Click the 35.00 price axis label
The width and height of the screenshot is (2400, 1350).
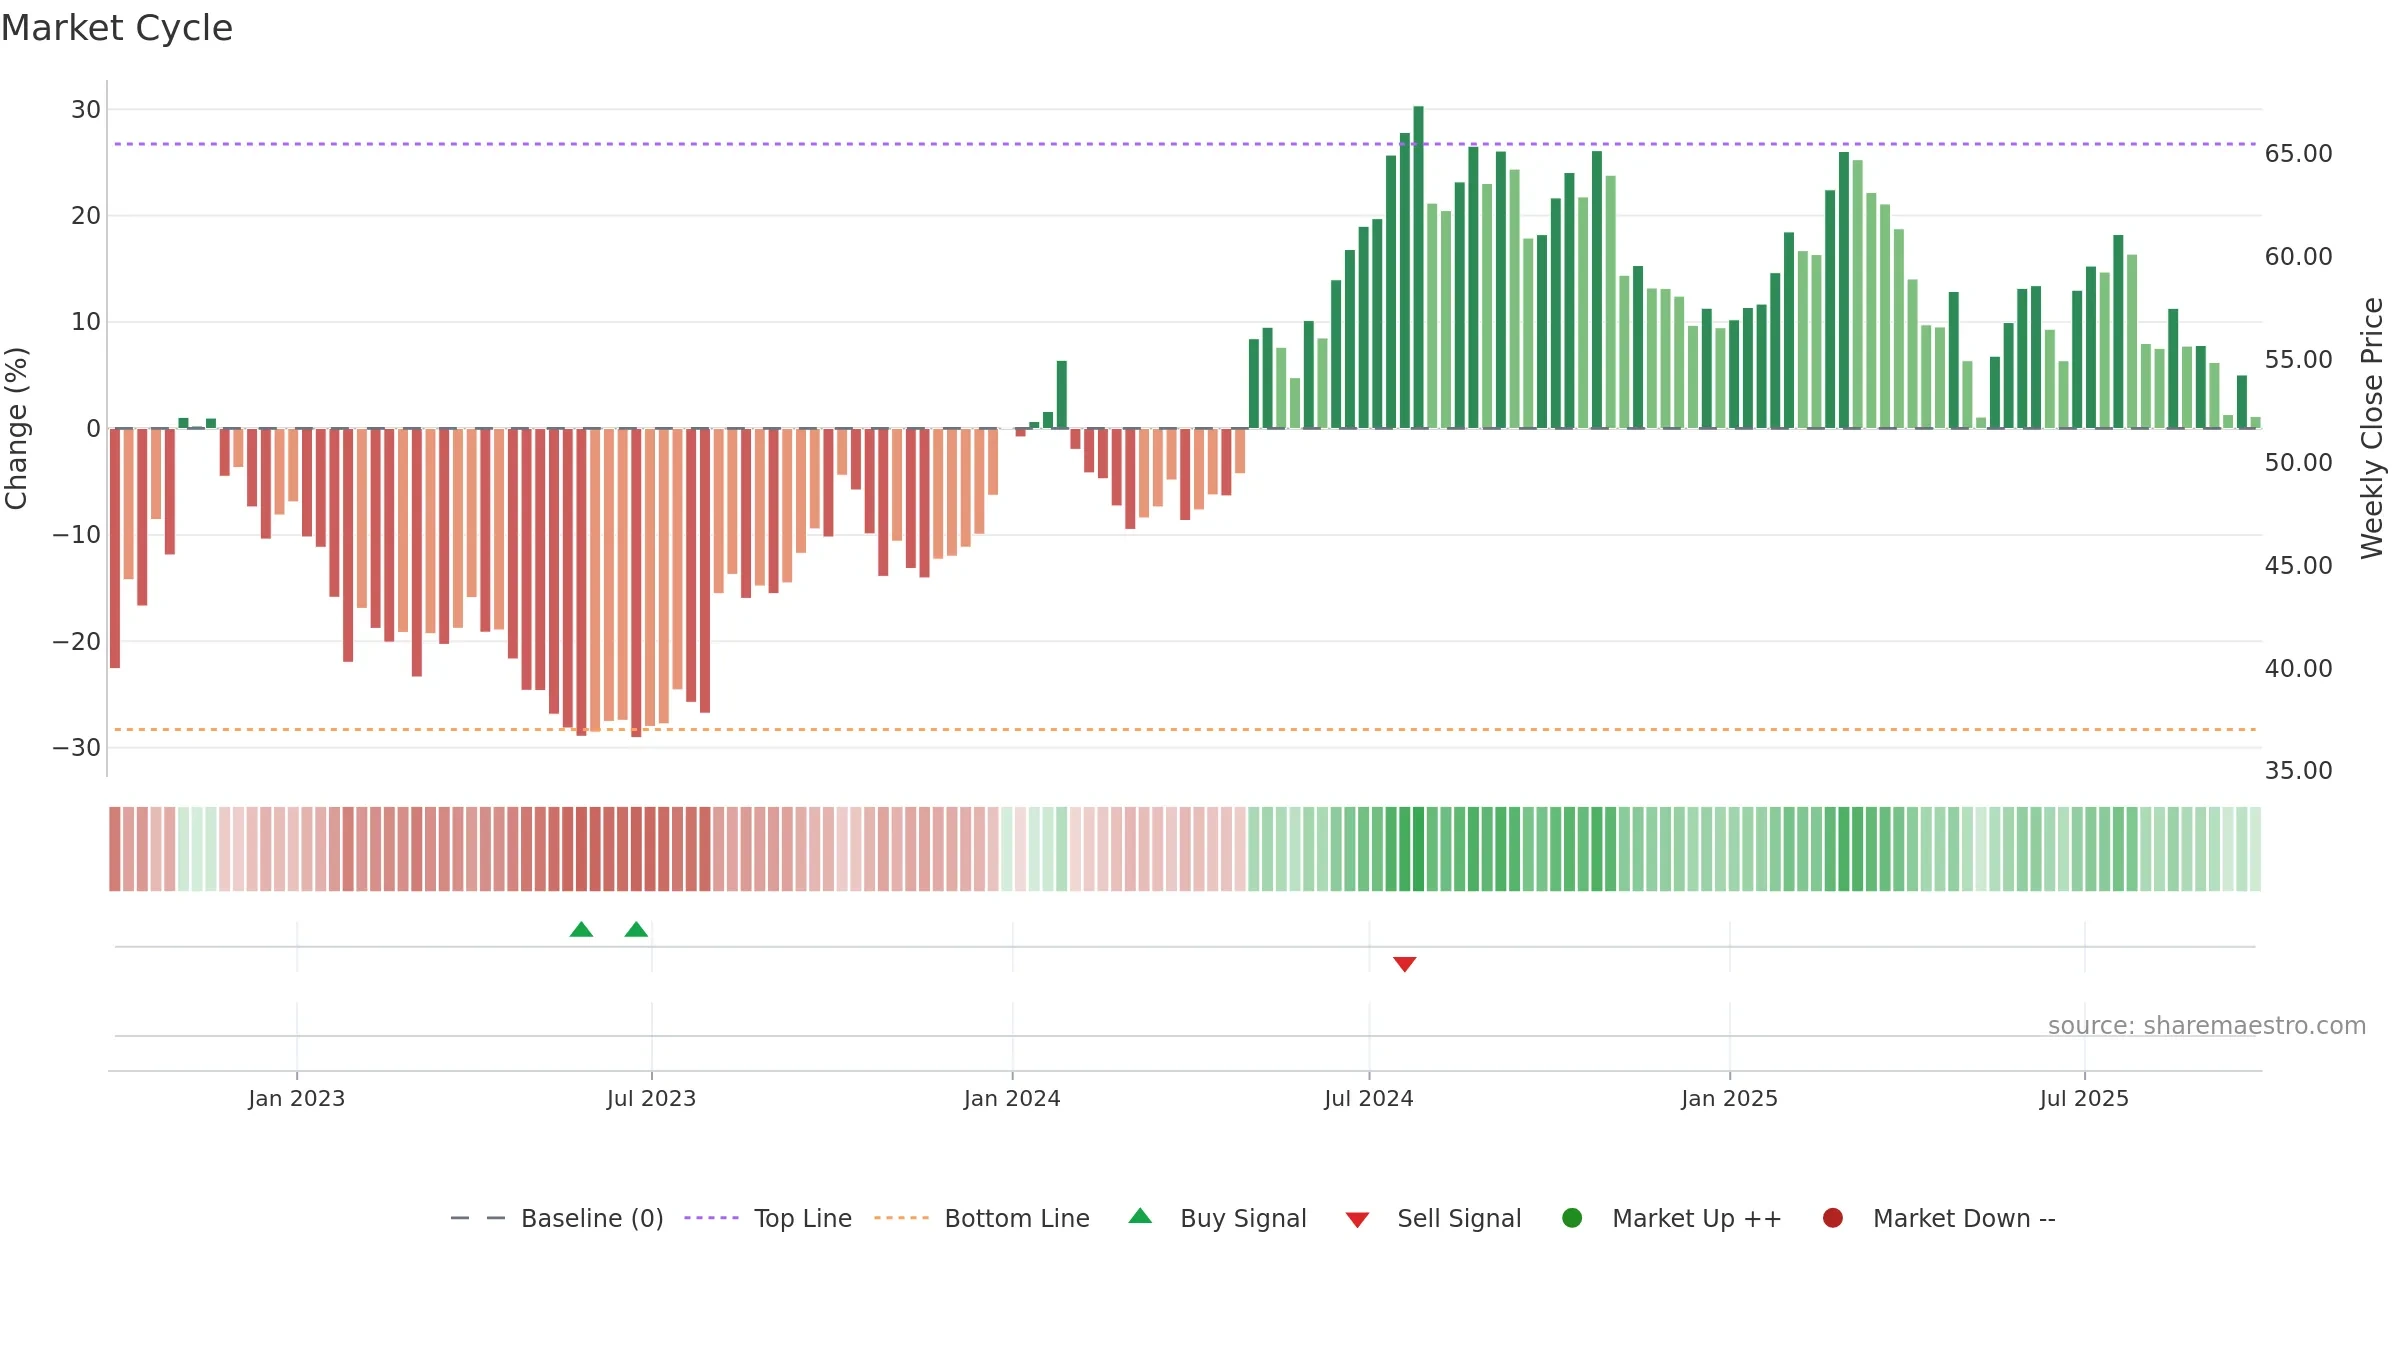[x=2299, y=771]
